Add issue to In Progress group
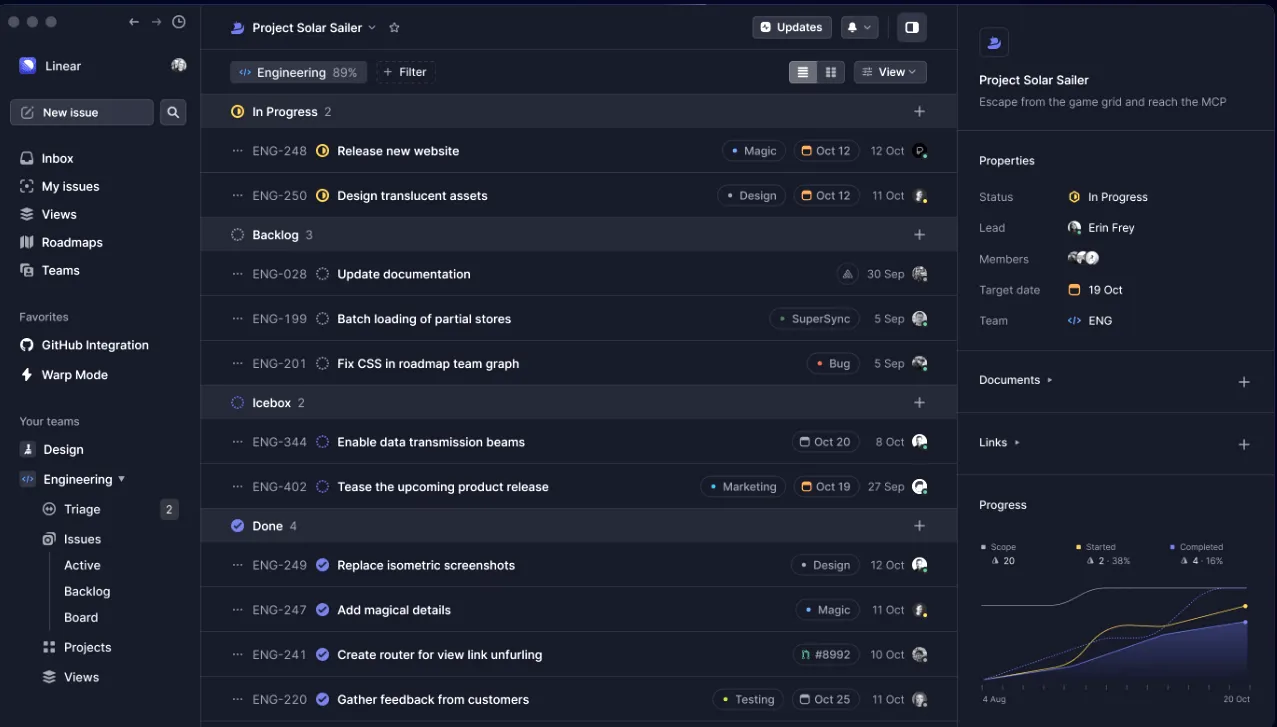Viewport: 1277px width, 727px height. pos(919,111)
